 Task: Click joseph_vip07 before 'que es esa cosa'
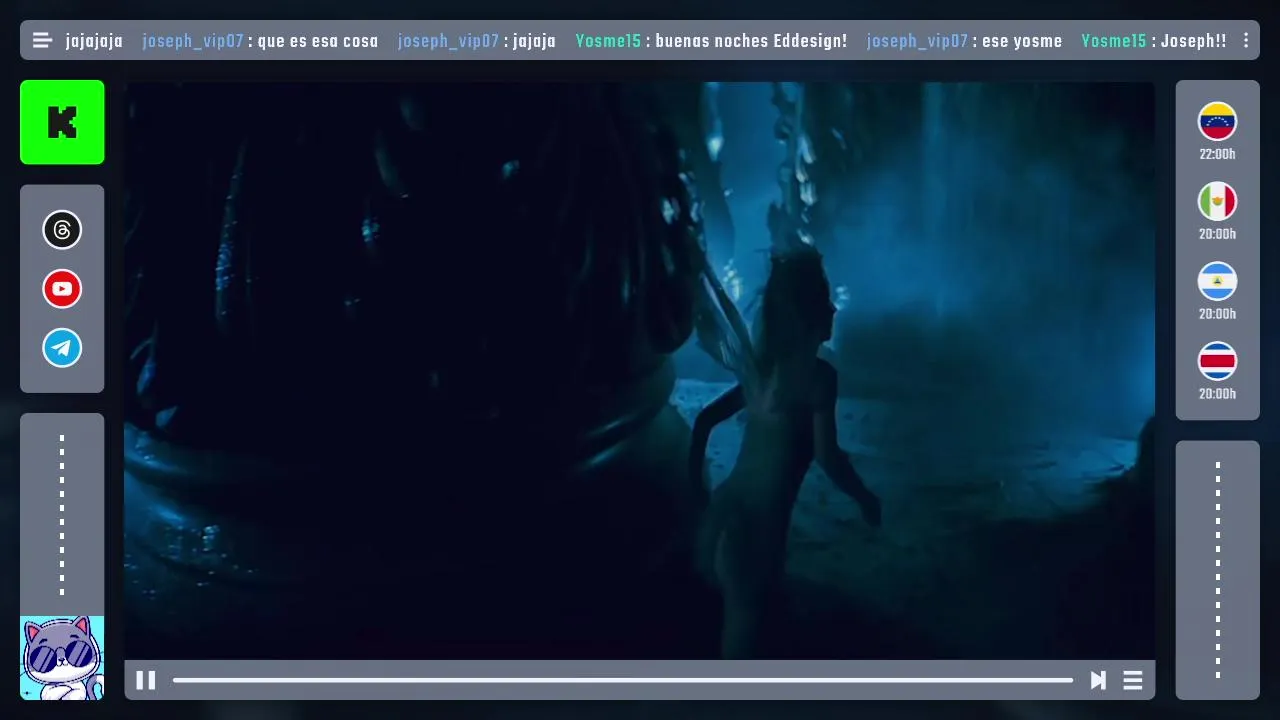tap(193, 41)
